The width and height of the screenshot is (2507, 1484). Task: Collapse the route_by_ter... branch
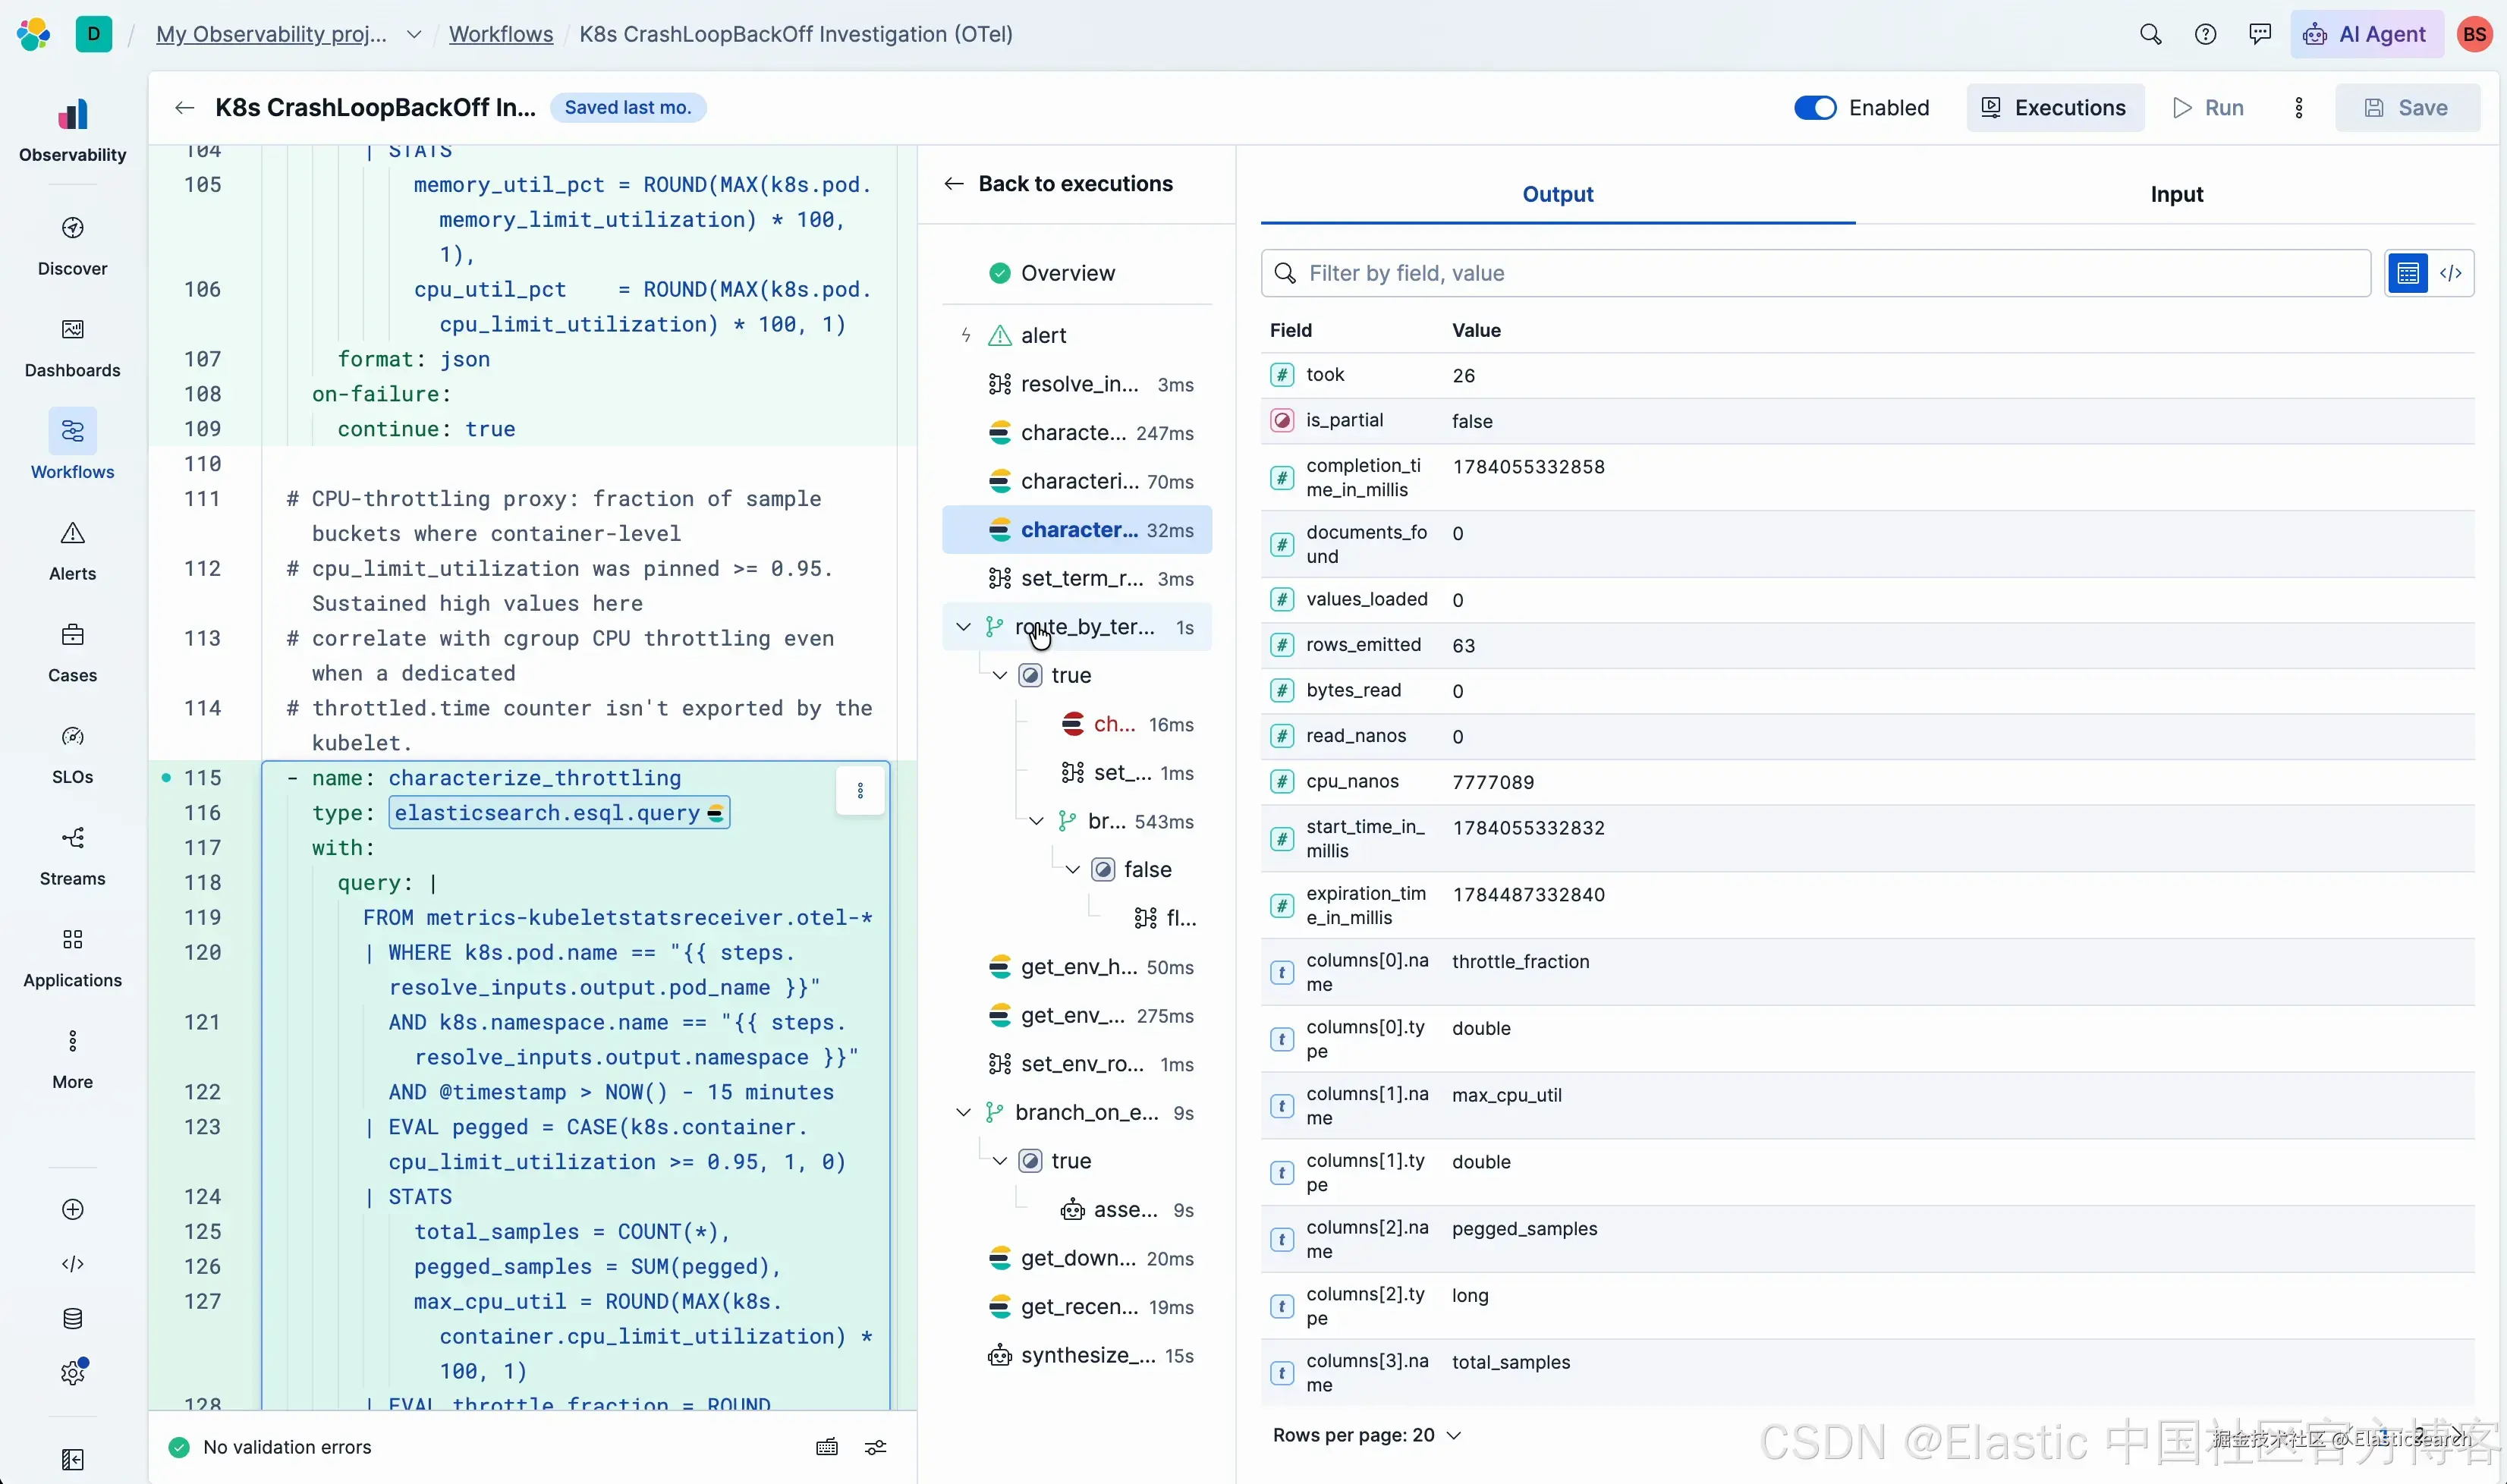[963, 626]
